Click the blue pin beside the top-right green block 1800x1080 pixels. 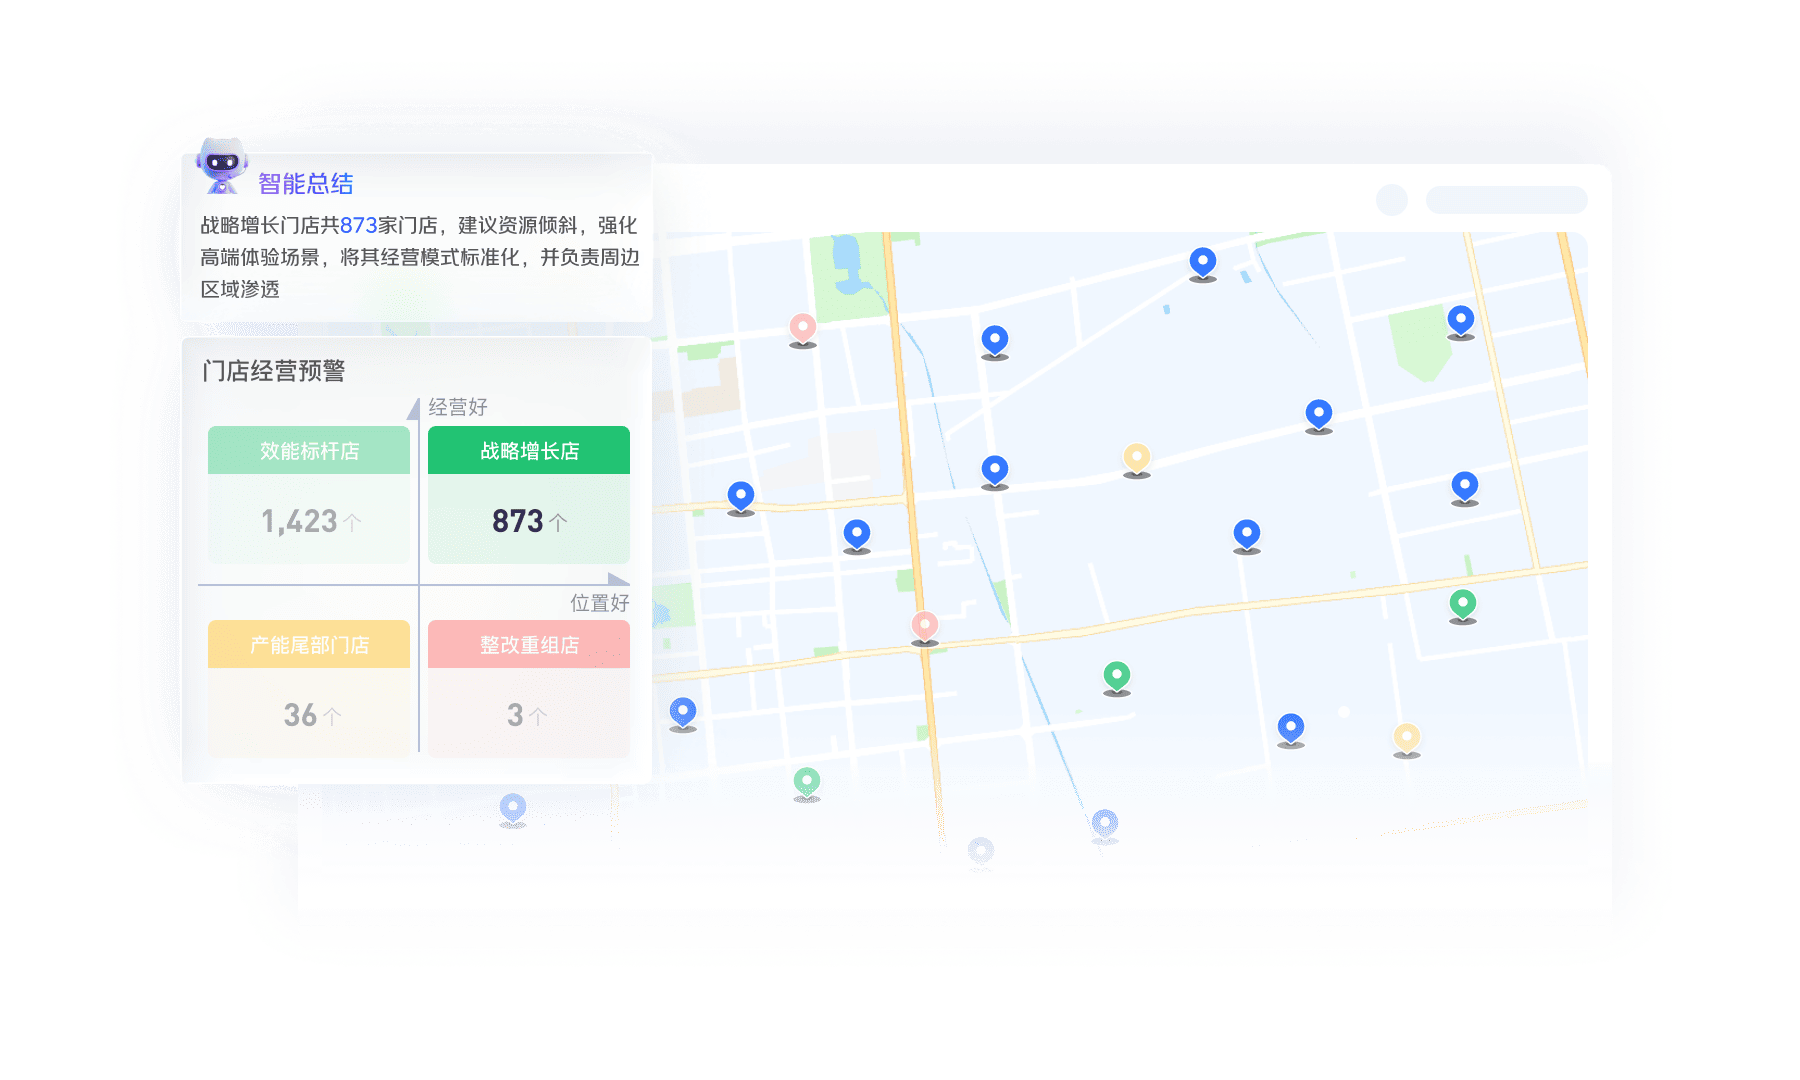[x=1461, y=322]
